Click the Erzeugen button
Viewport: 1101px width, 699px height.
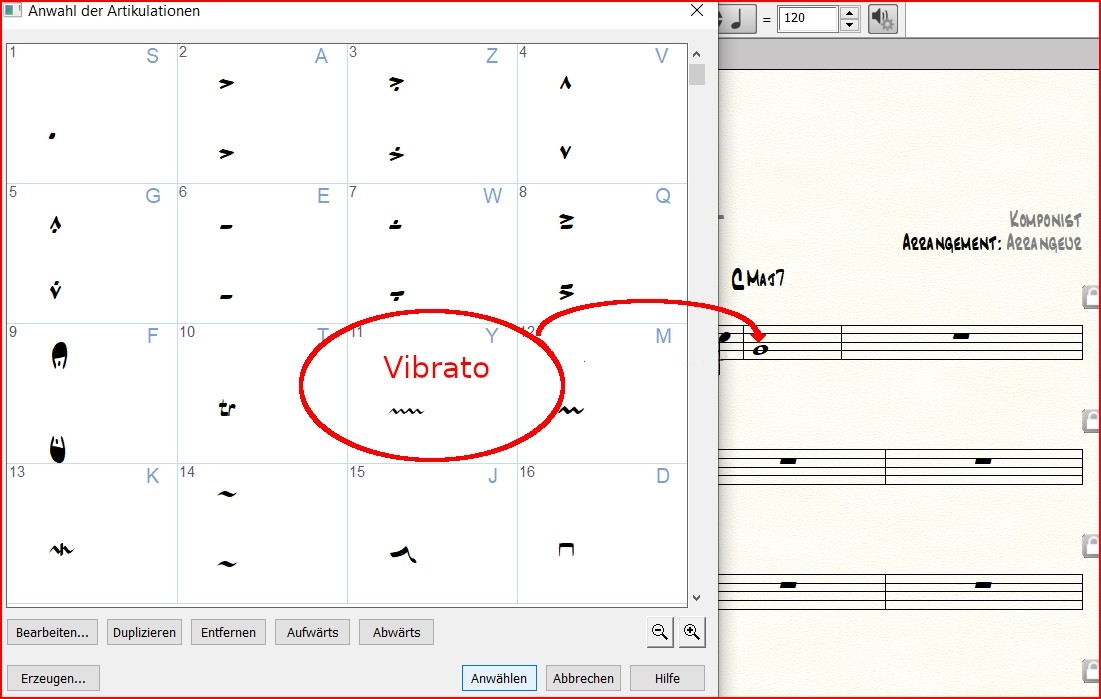(x=53, y=679)
